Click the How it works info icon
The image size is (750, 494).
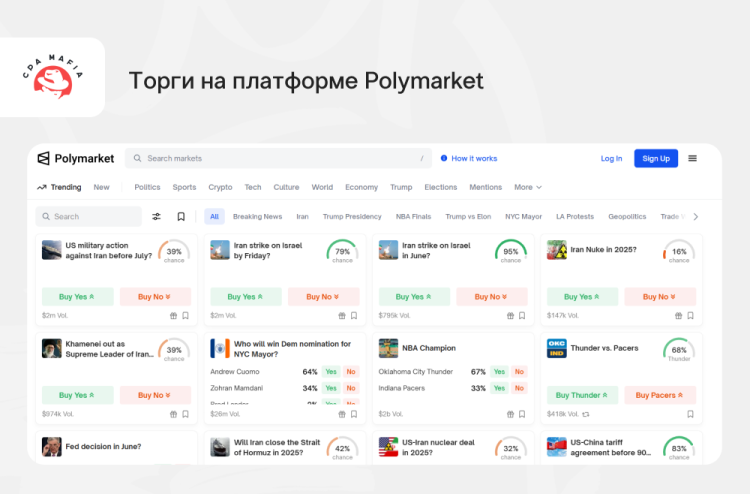(443, 158)
